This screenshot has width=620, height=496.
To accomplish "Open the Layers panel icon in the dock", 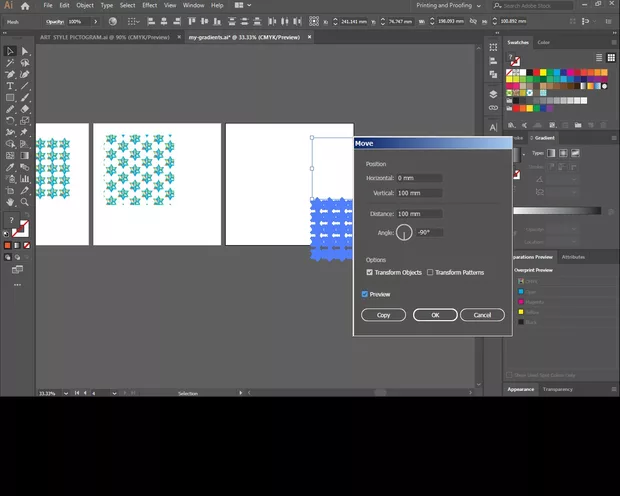I will point(493,94).
